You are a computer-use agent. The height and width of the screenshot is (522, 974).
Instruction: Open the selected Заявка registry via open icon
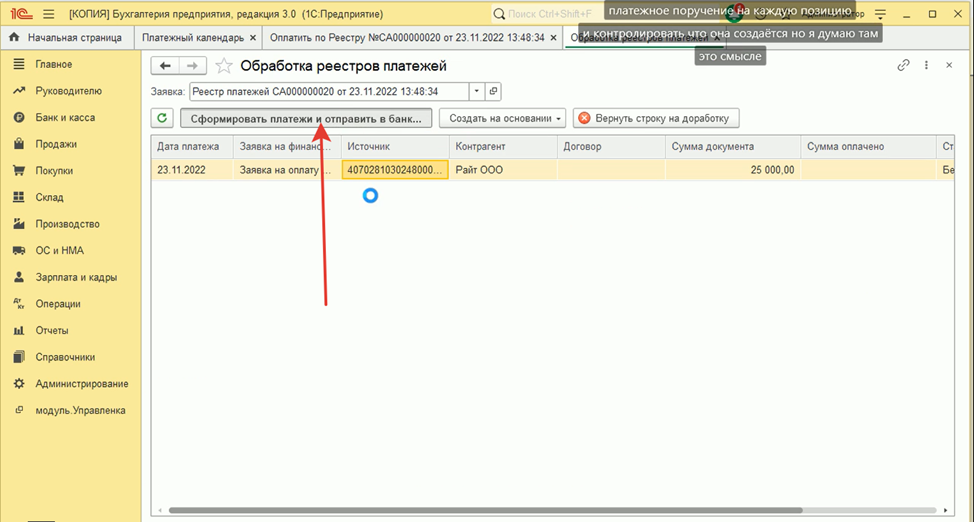click(493, 91)
